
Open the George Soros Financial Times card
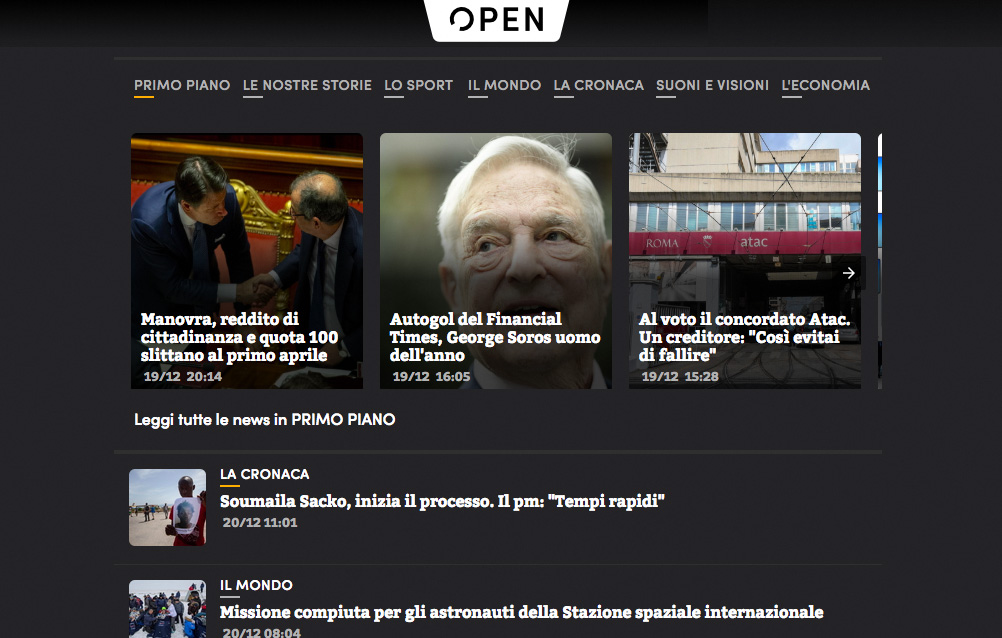click(496, 261)
